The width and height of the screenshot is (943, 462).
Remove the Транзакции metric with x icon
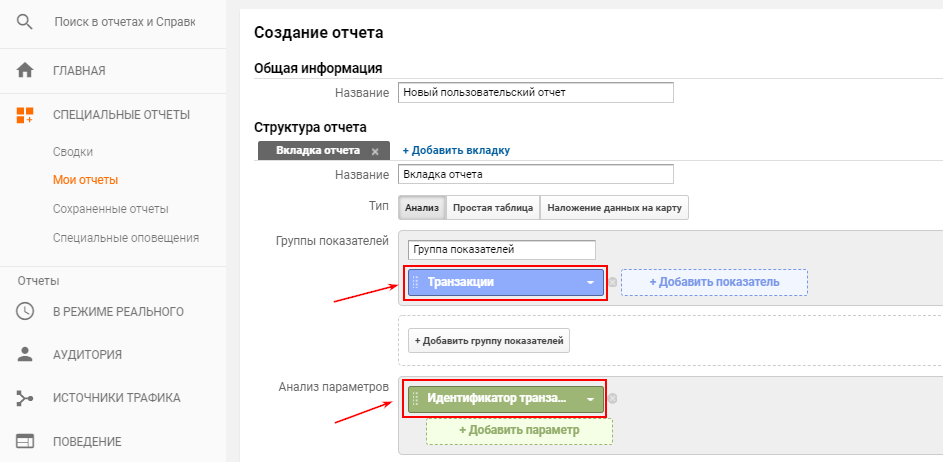612,282
